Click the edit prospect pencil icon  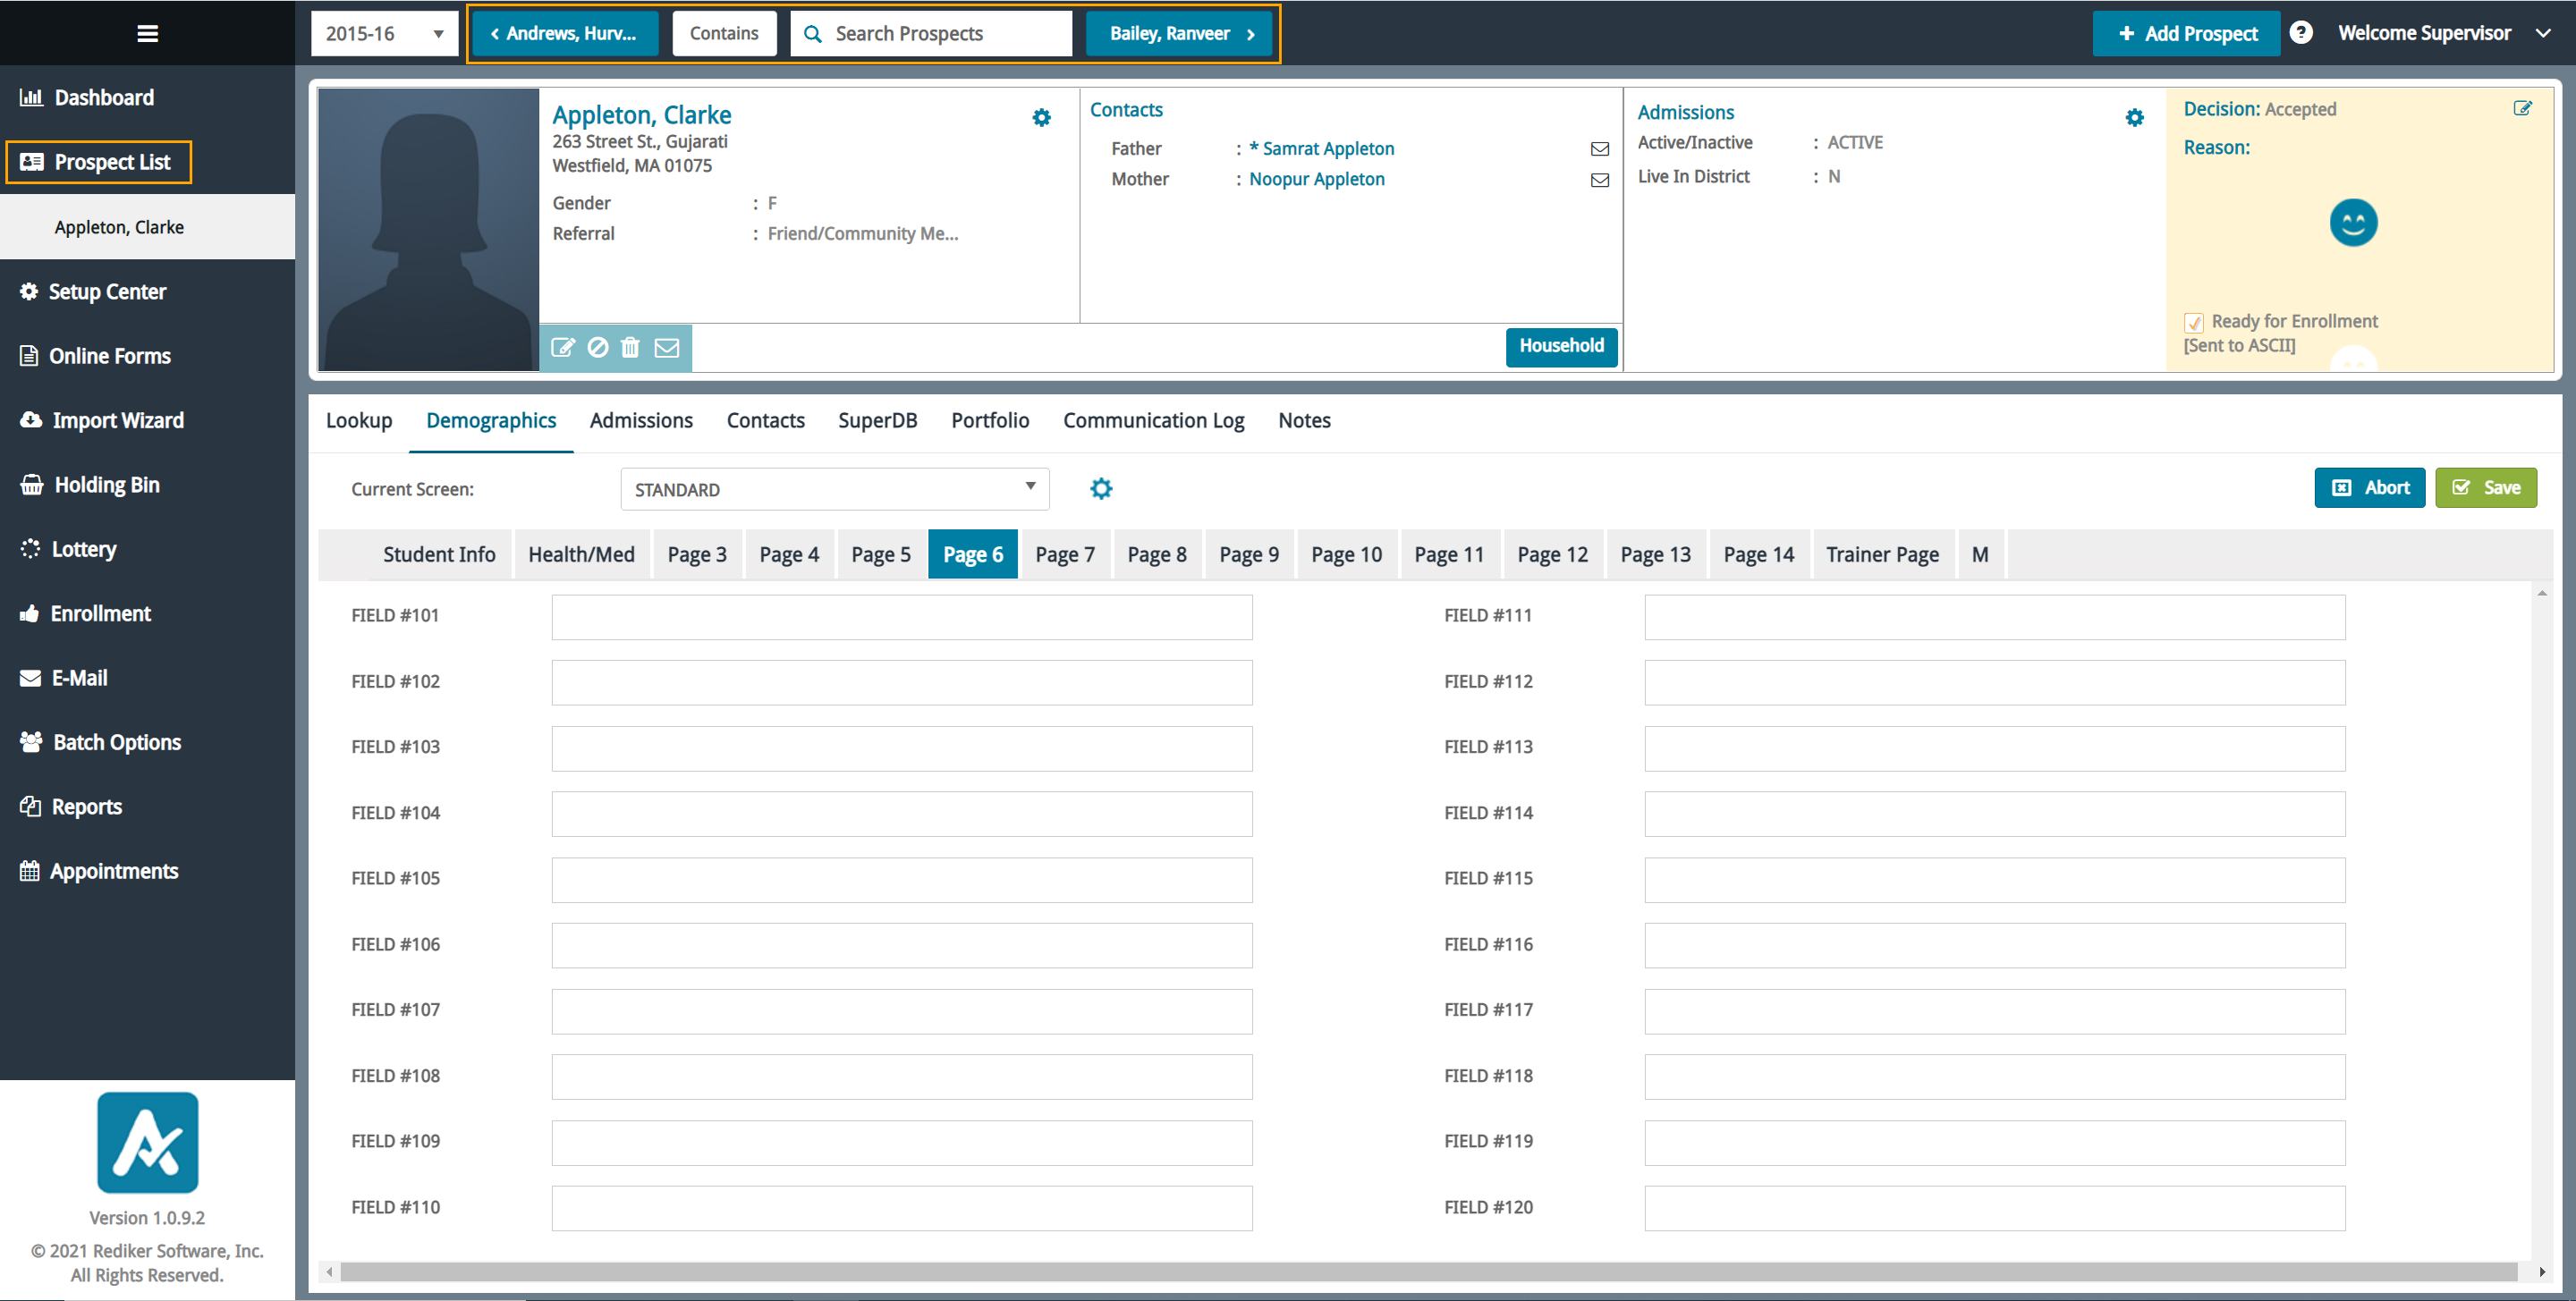(x=563, y=347)
